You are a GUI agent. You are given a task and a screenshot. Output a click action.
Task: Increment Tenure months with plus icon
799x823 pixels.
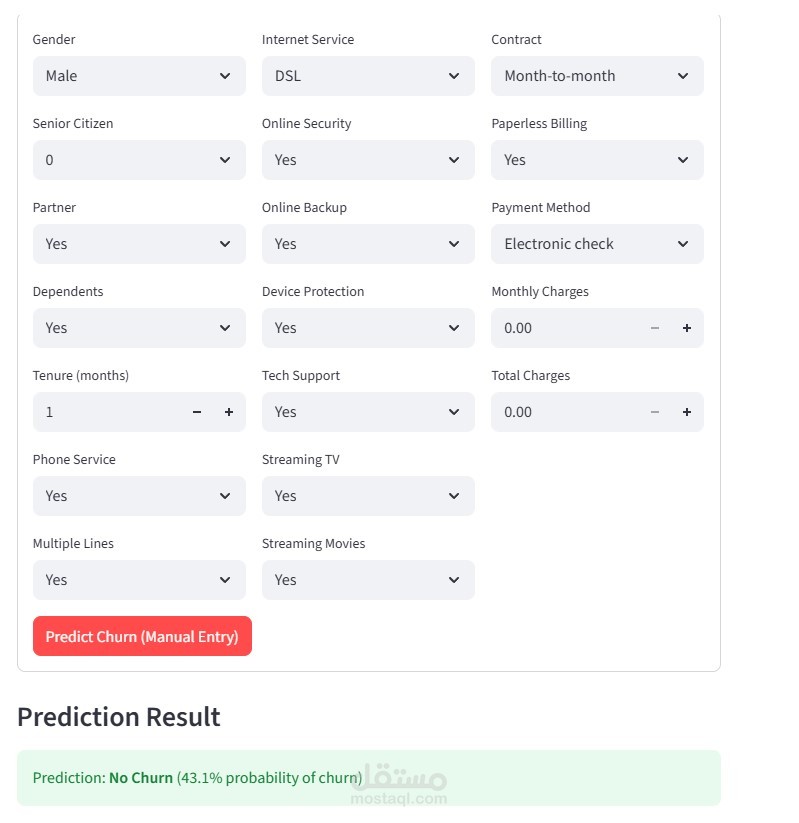[228, 412]
